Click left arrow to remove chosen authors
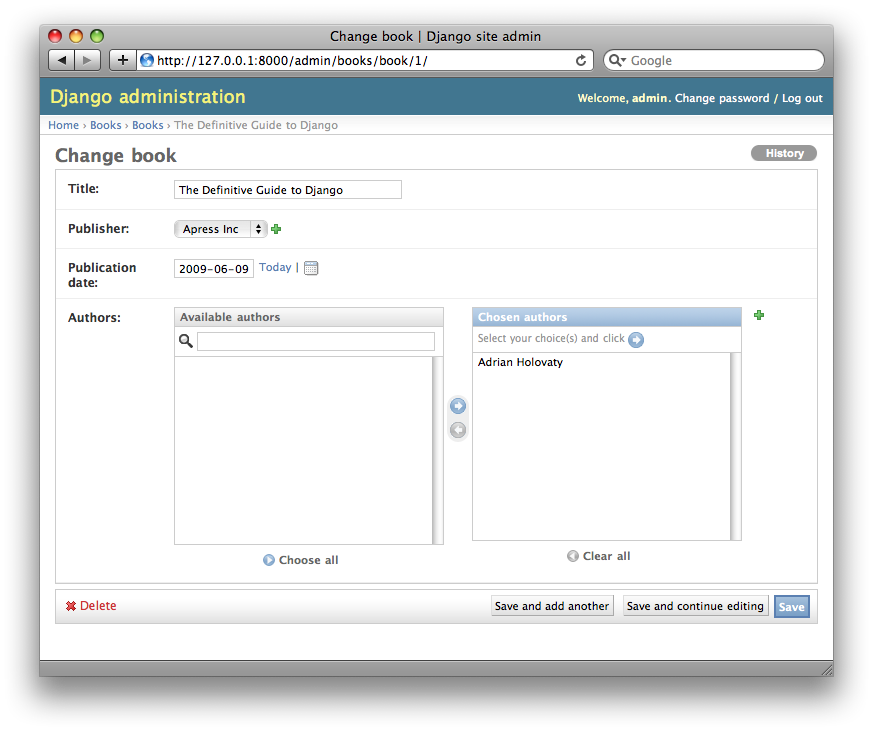Screen dimensions: 873x731 [x=458, y=430]
